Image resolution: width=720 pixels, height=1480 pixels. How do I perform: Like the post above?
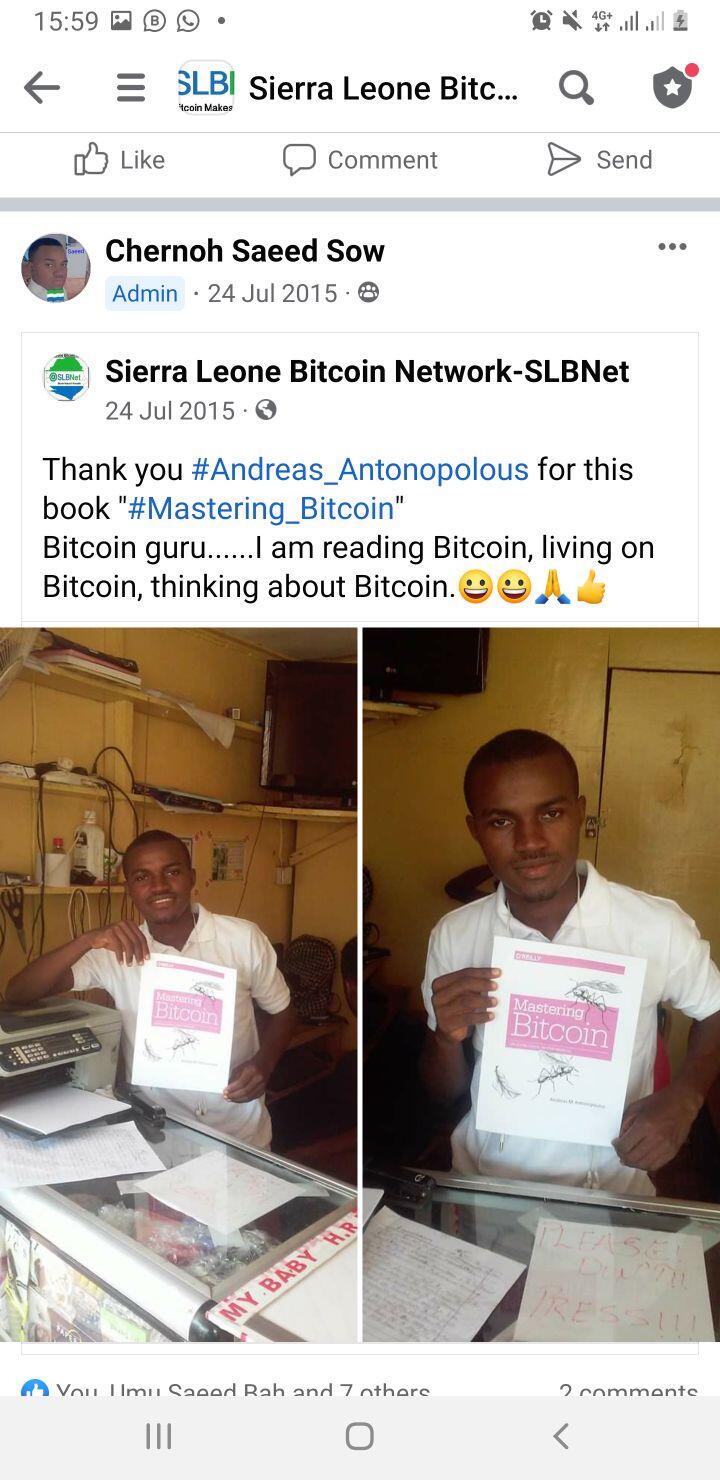(120, 159)
